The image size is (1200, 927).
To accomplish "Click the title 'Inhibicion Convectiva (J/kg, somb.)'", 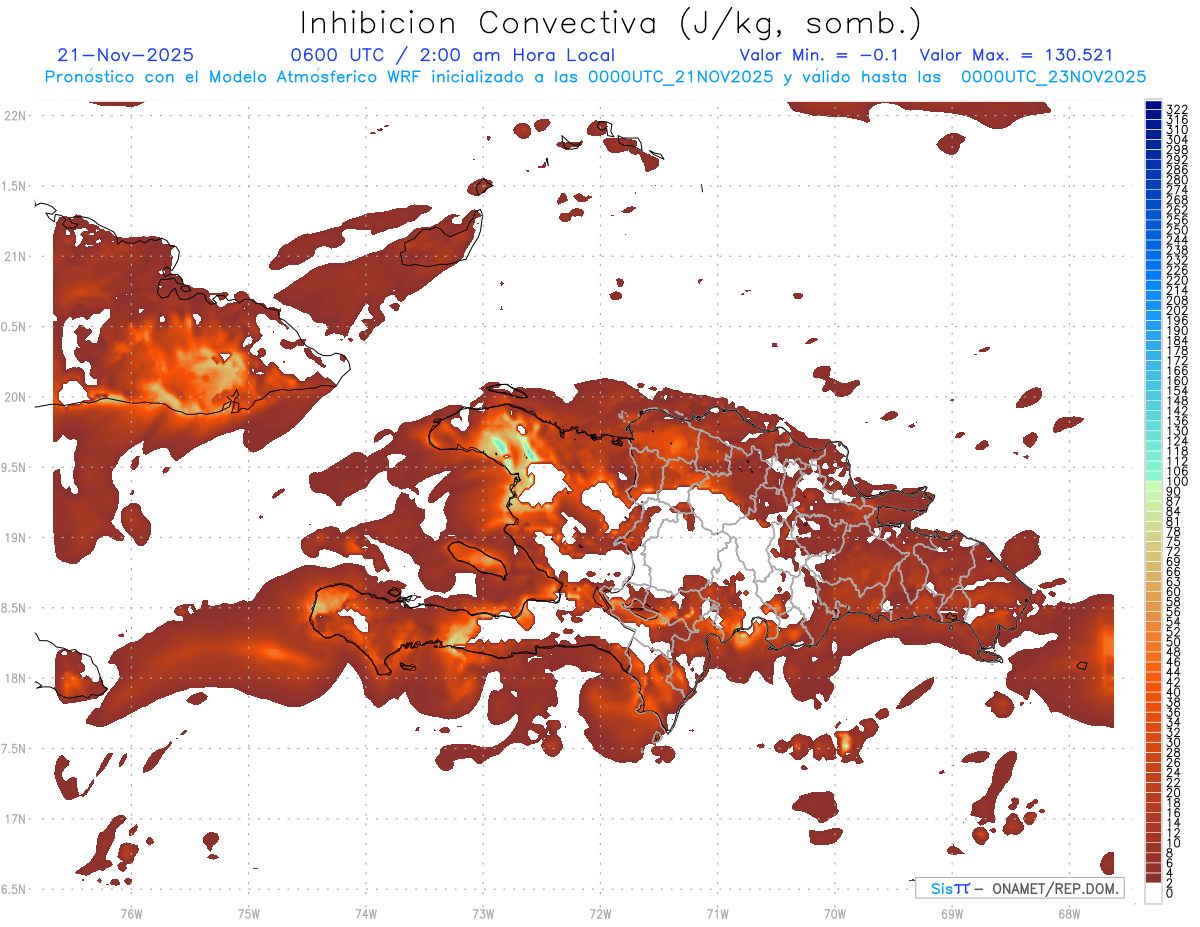I will (611, 23).
